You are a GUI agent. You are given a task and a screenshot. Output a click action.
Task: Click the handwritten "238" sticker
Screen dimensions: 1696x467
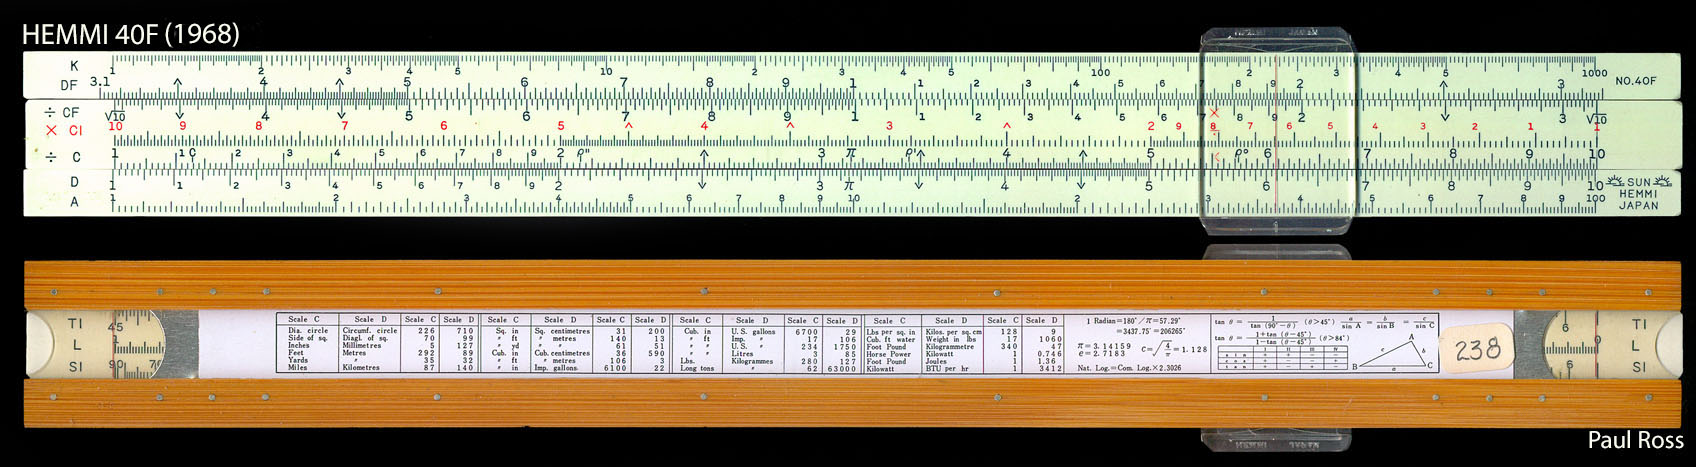click(1477, 349)
